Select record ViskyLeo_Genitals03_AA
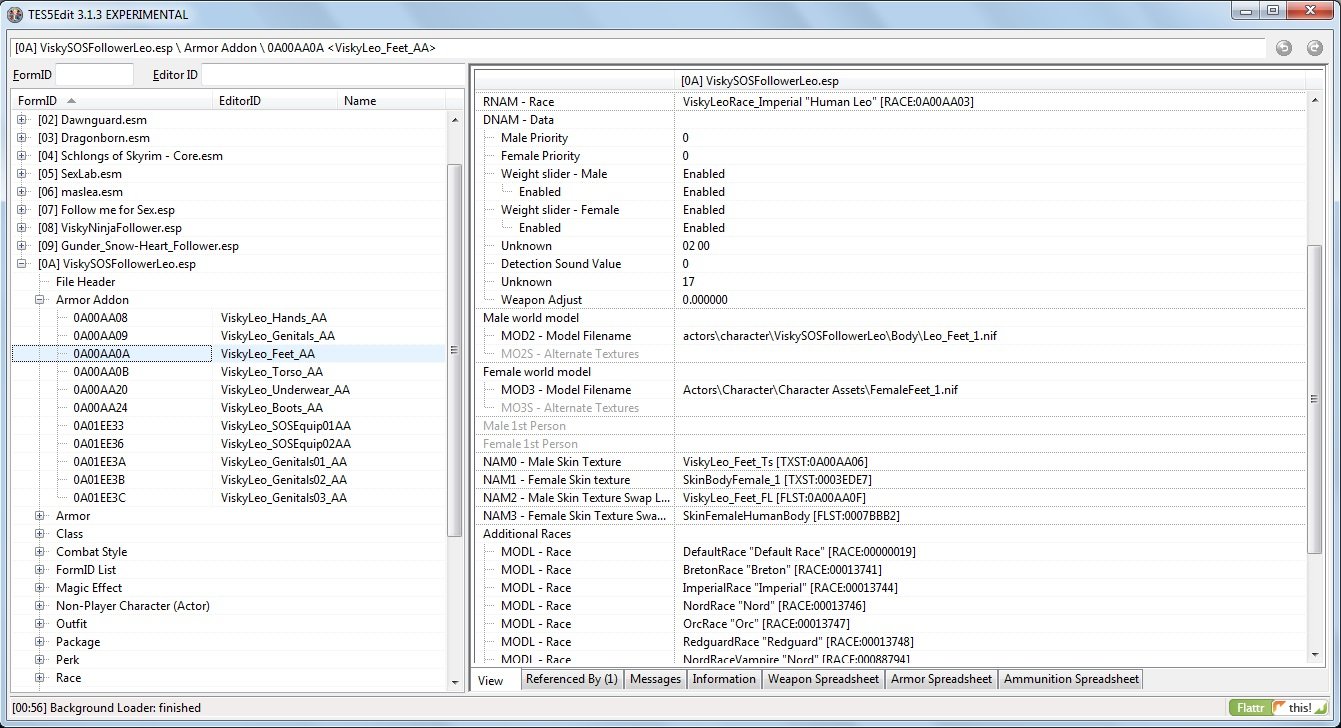 click(284, 498)
